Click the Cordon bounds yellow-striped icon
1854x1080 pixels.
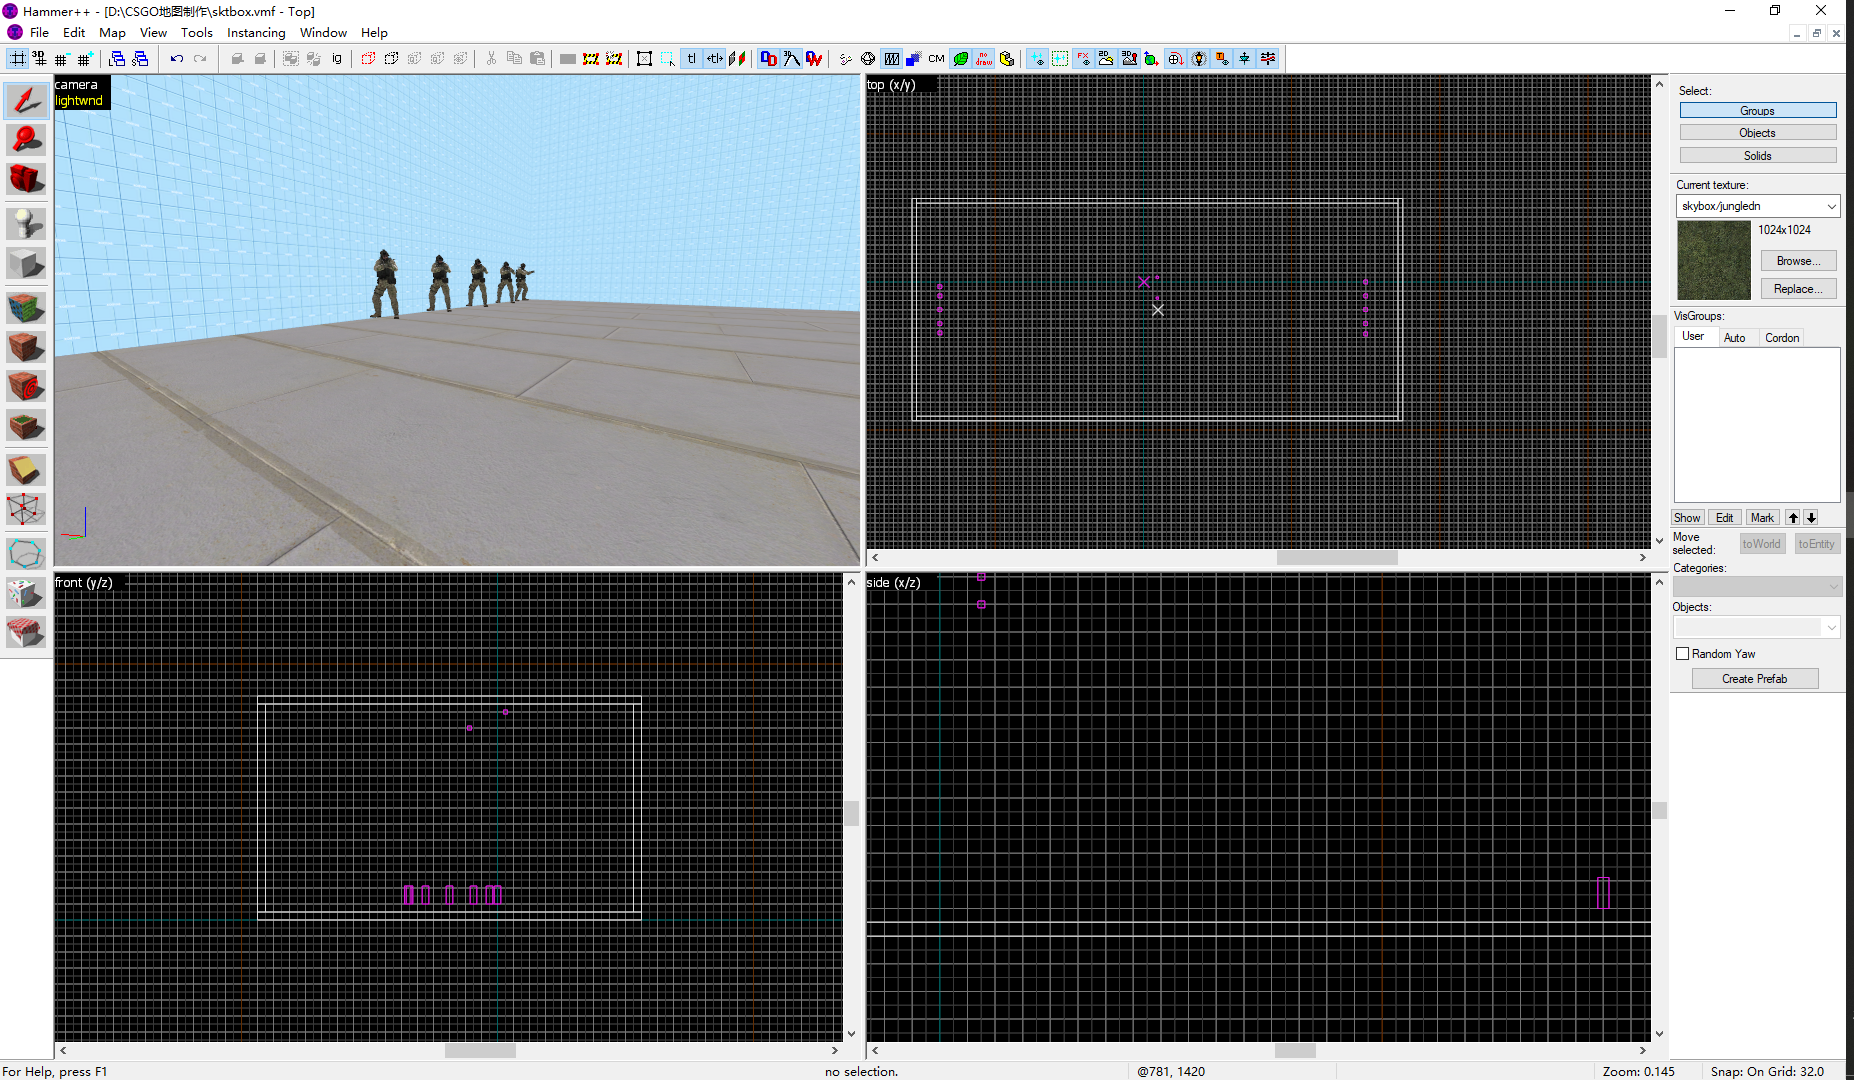pos(591,59)
